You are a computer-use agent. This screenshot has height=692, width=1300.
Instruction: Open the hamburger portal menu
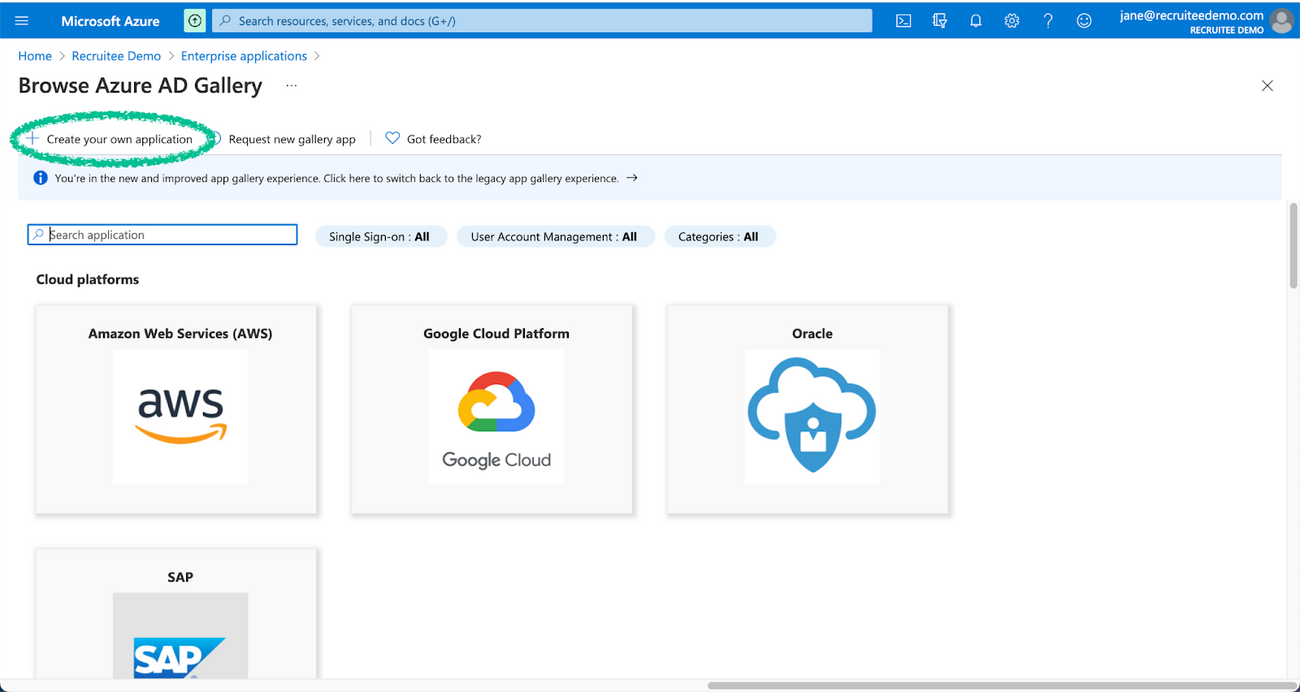(22, 20)
